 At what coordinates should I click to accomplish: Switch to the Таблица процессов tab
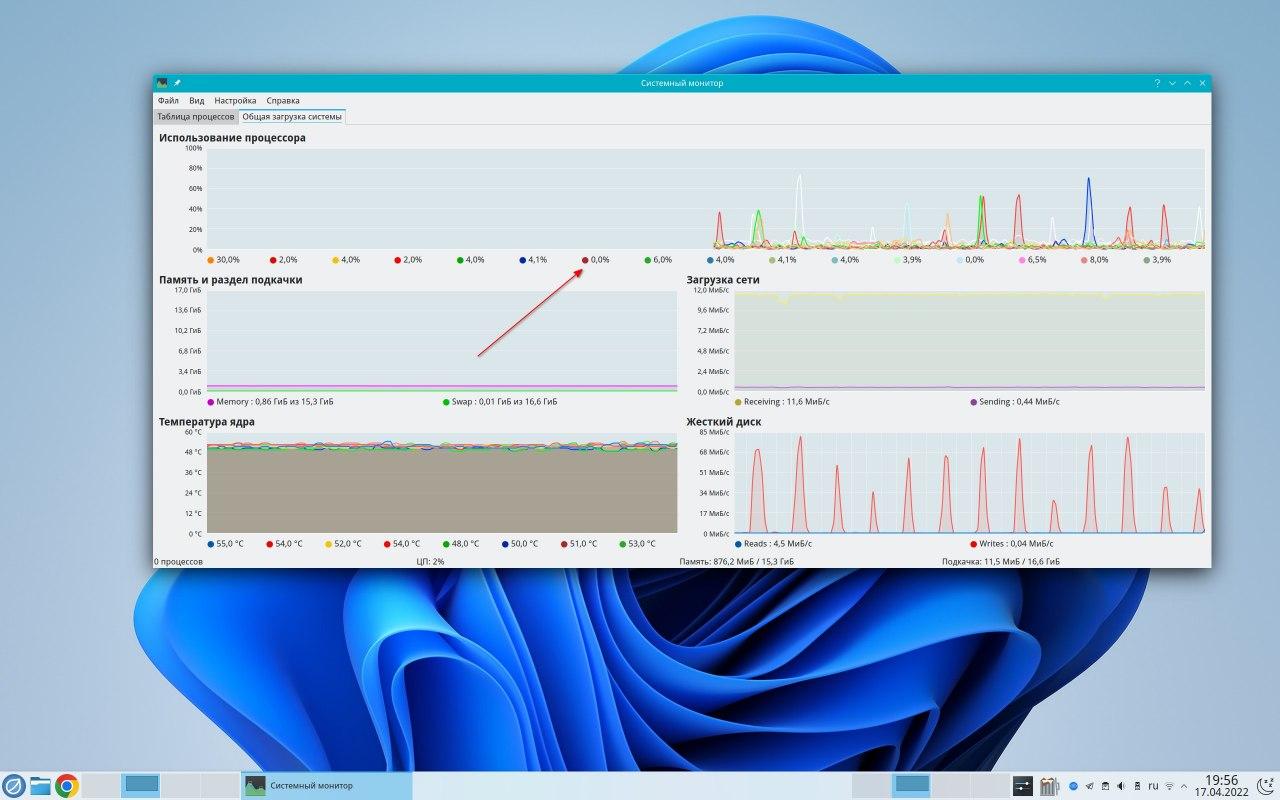(196, 117)
